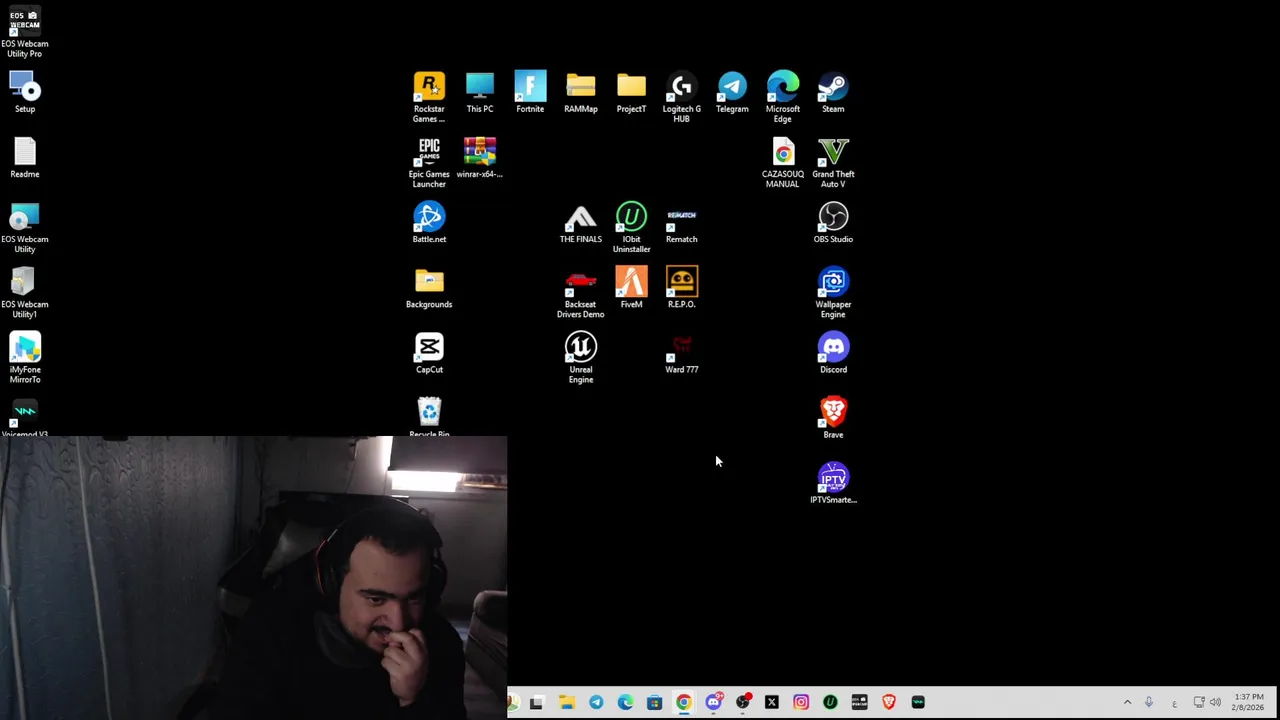Open EOS Webcam Utility Pro shortcut
This screenshot has height=720, width=1280.
click(25, 32)
